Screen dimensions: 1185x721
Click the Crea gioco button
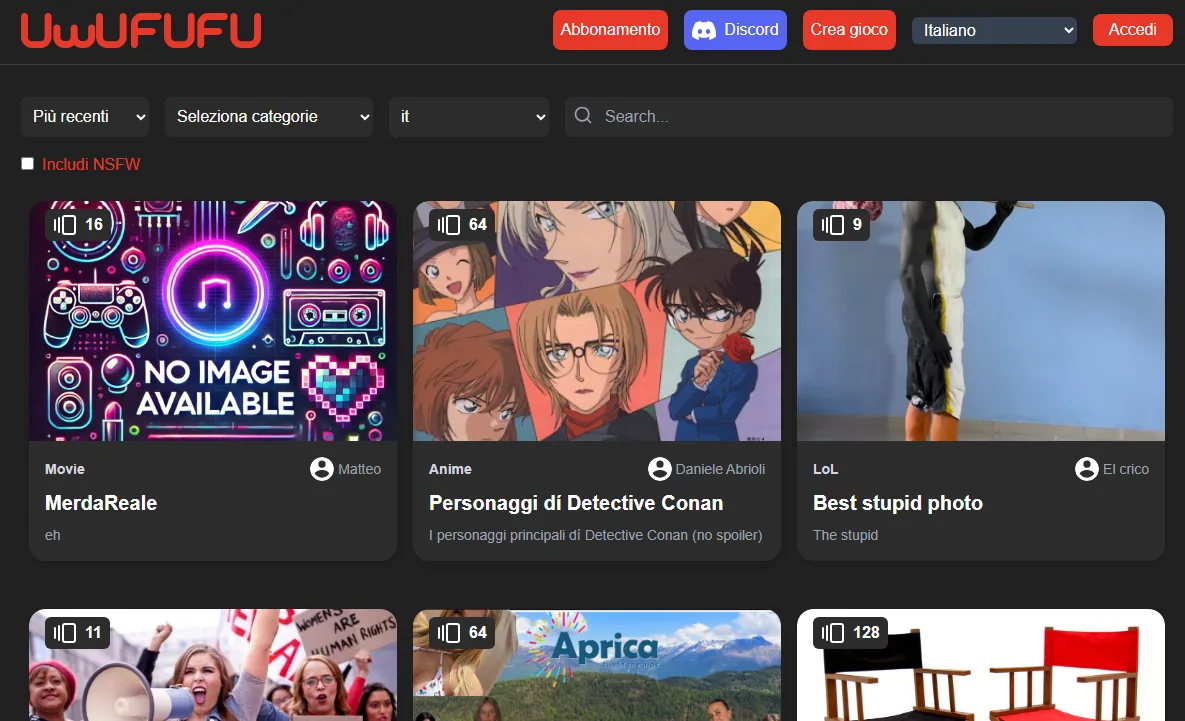(849, 30)
